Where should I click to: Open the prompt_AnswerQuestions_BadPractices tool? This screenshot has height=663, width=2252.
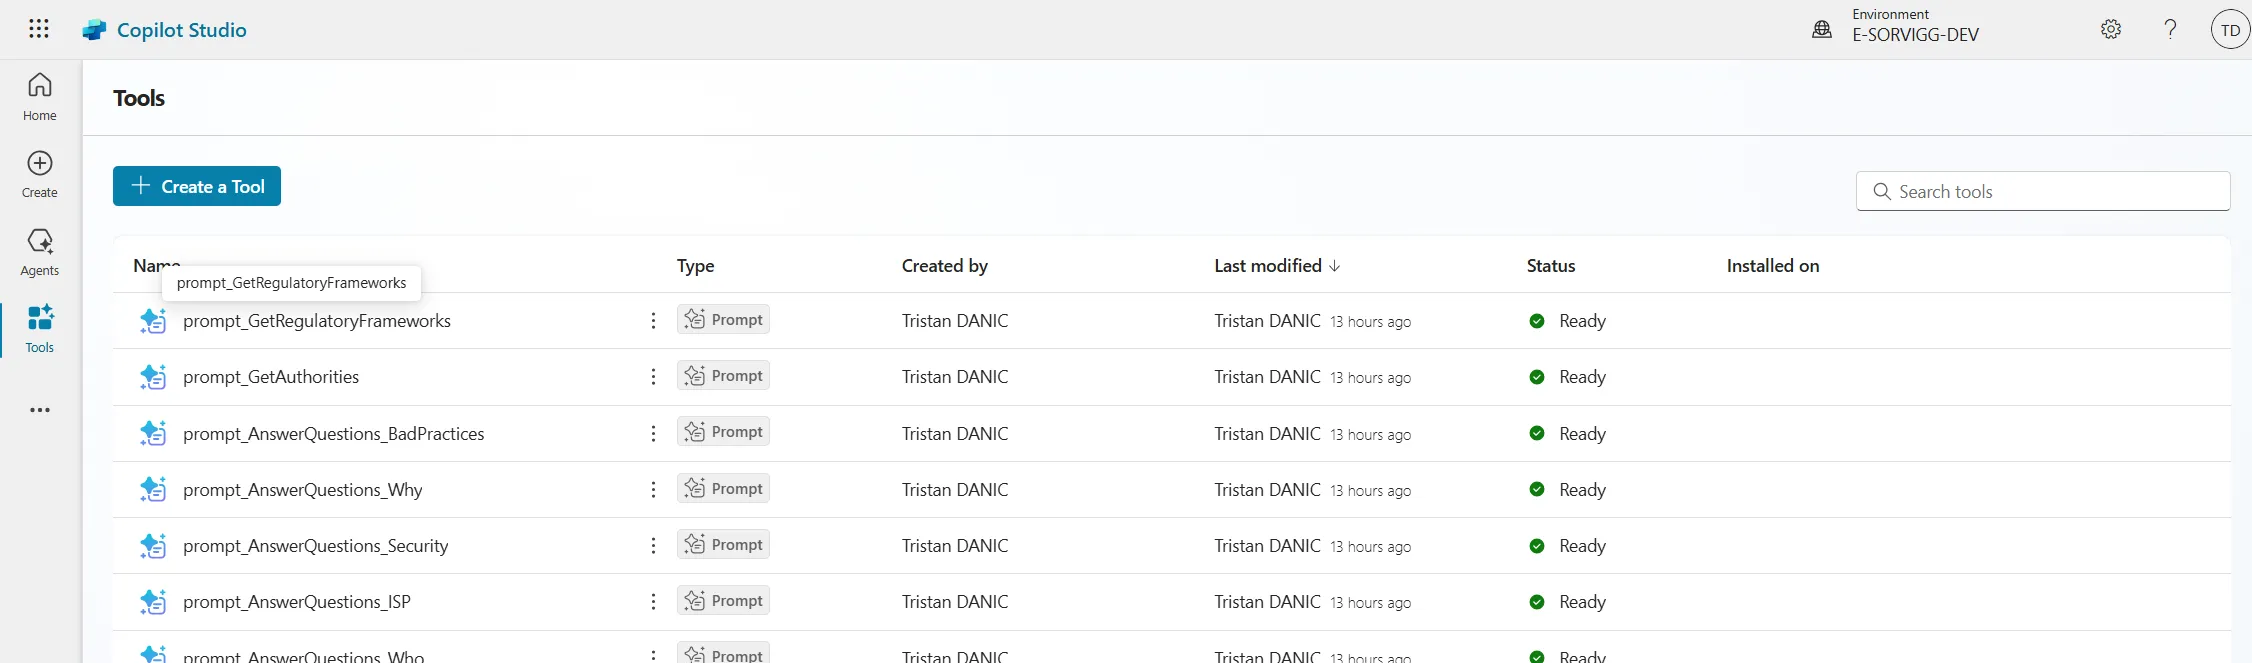[334, 434]
